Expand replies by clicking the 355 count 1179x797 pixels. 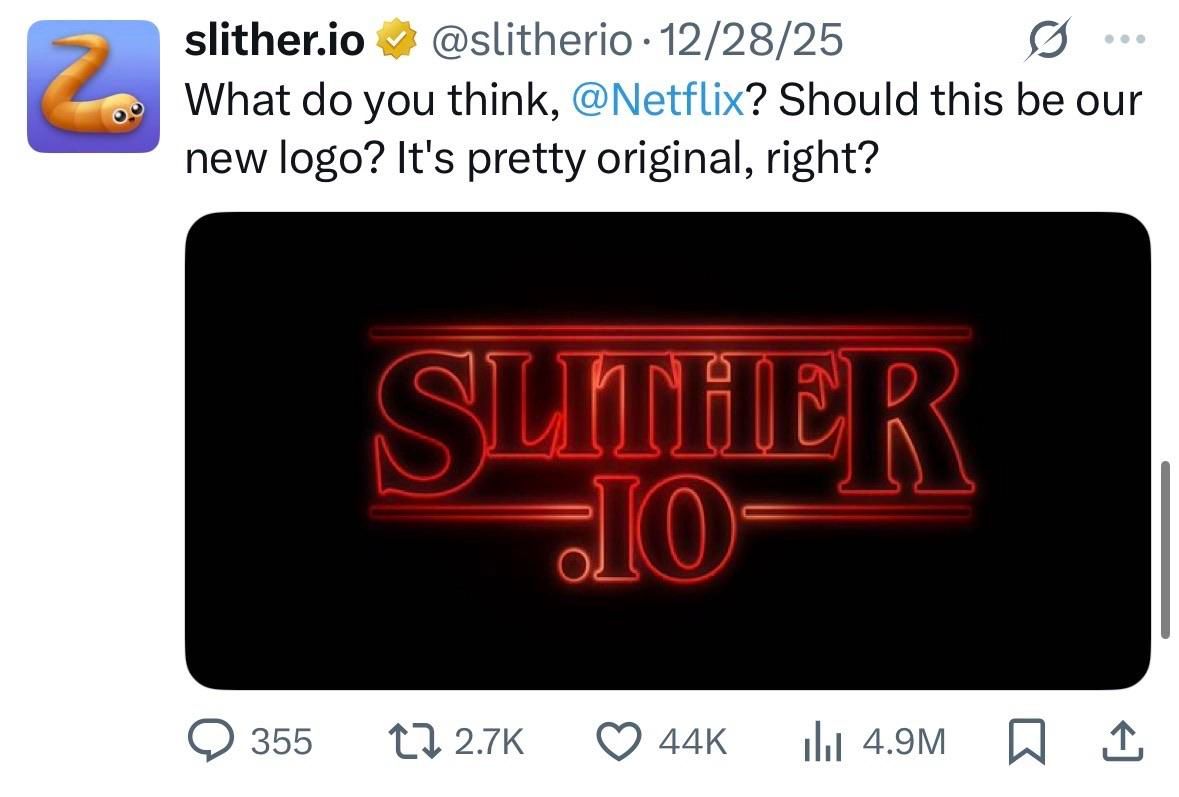pyautogui.click(x=280, y=742)
